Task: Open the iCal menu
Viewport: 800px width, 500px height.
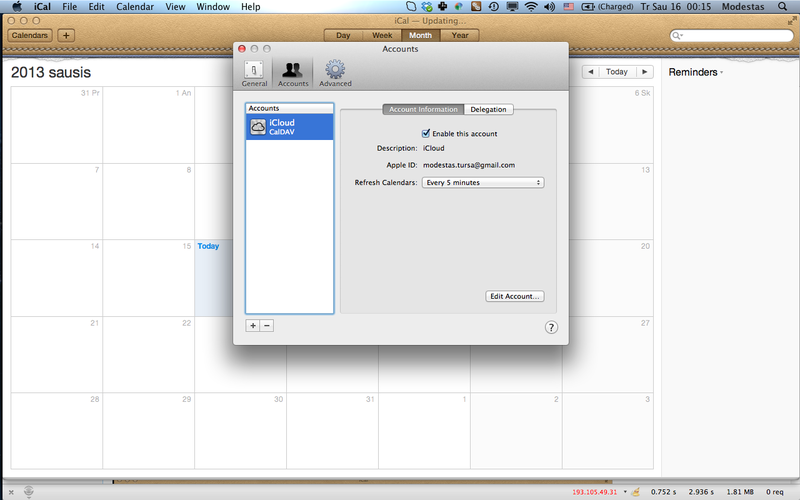Action: (42, 7)
